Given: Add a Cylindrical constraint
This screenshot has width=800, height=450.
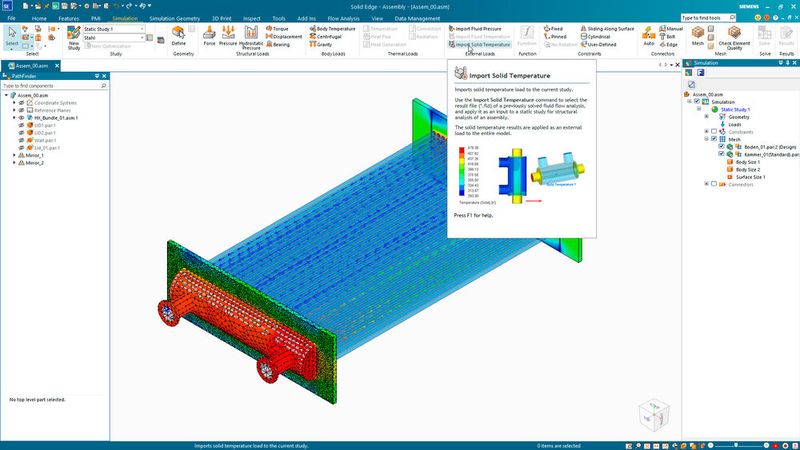Looking at the screenshot, I should pos(595,37).
